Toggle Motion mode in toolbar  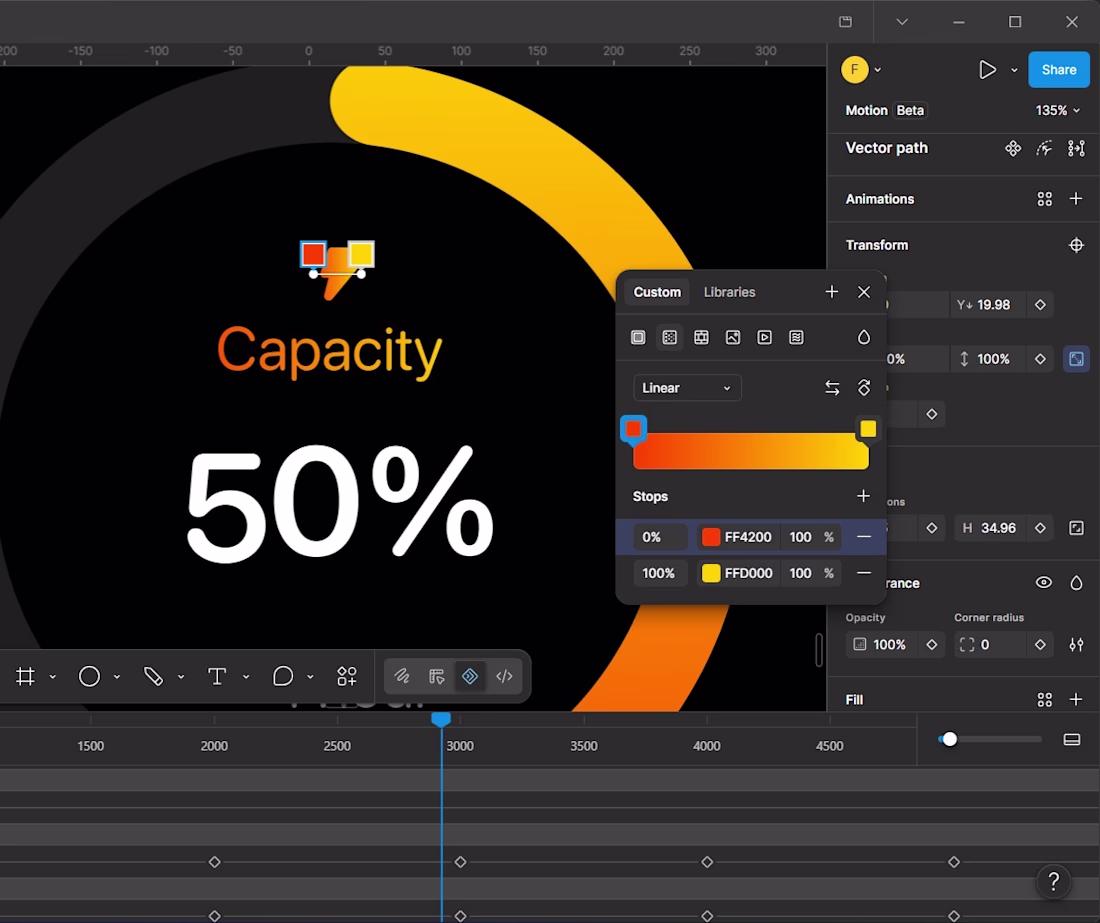tap(470, 676)
